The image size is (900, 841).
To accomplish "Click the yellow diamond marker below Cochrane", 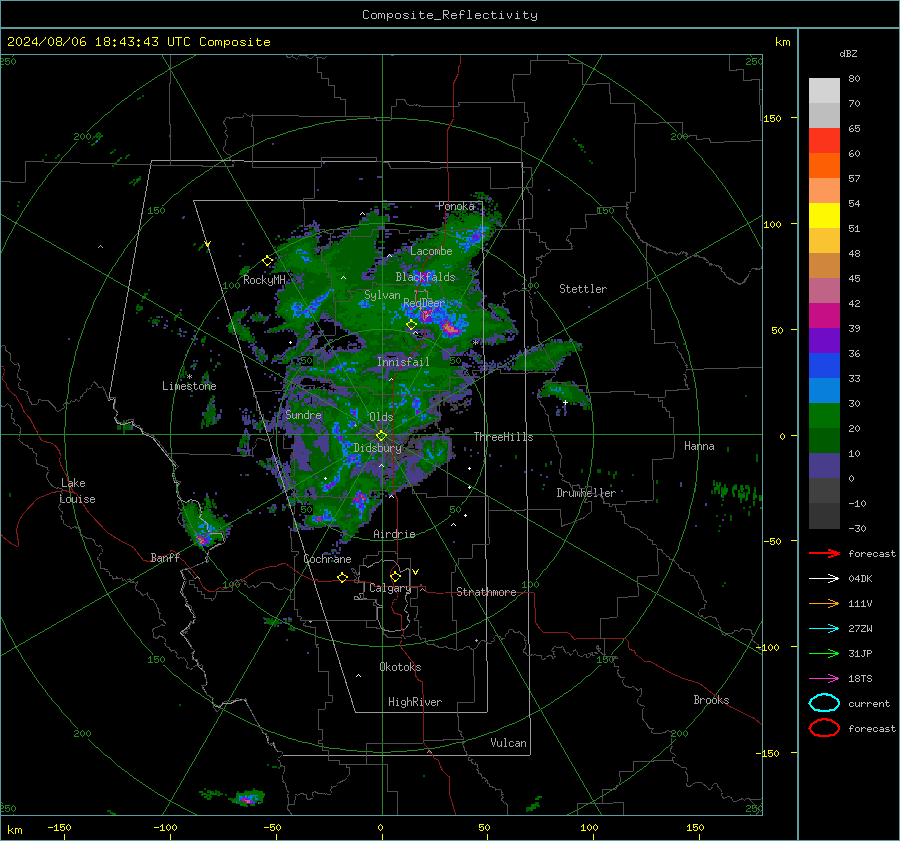I will coord(343,578).
